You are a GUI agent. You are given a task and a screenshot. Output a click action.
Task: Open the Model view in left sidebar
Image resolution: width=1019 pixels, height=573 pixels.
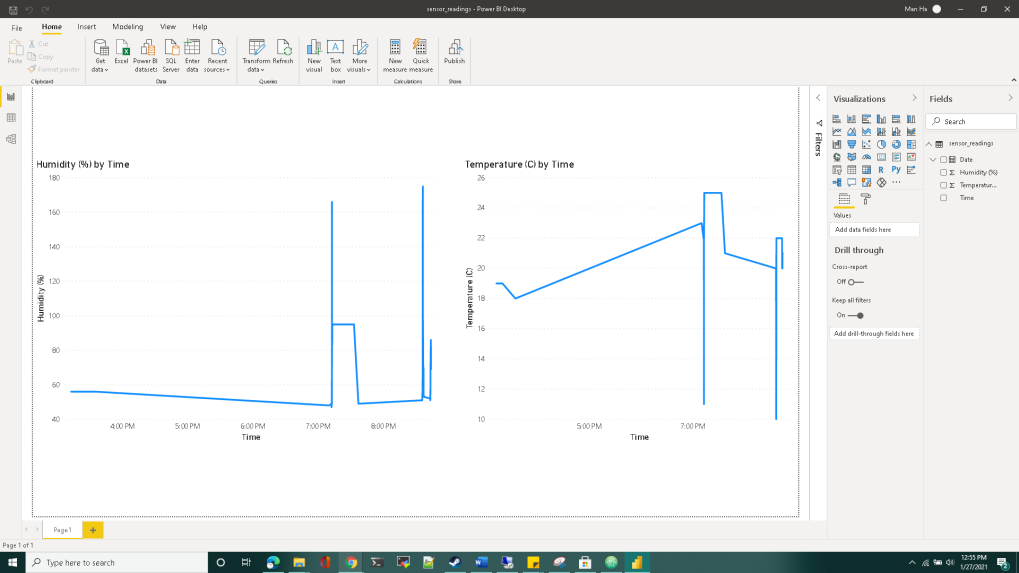click(x=11, y=139)
